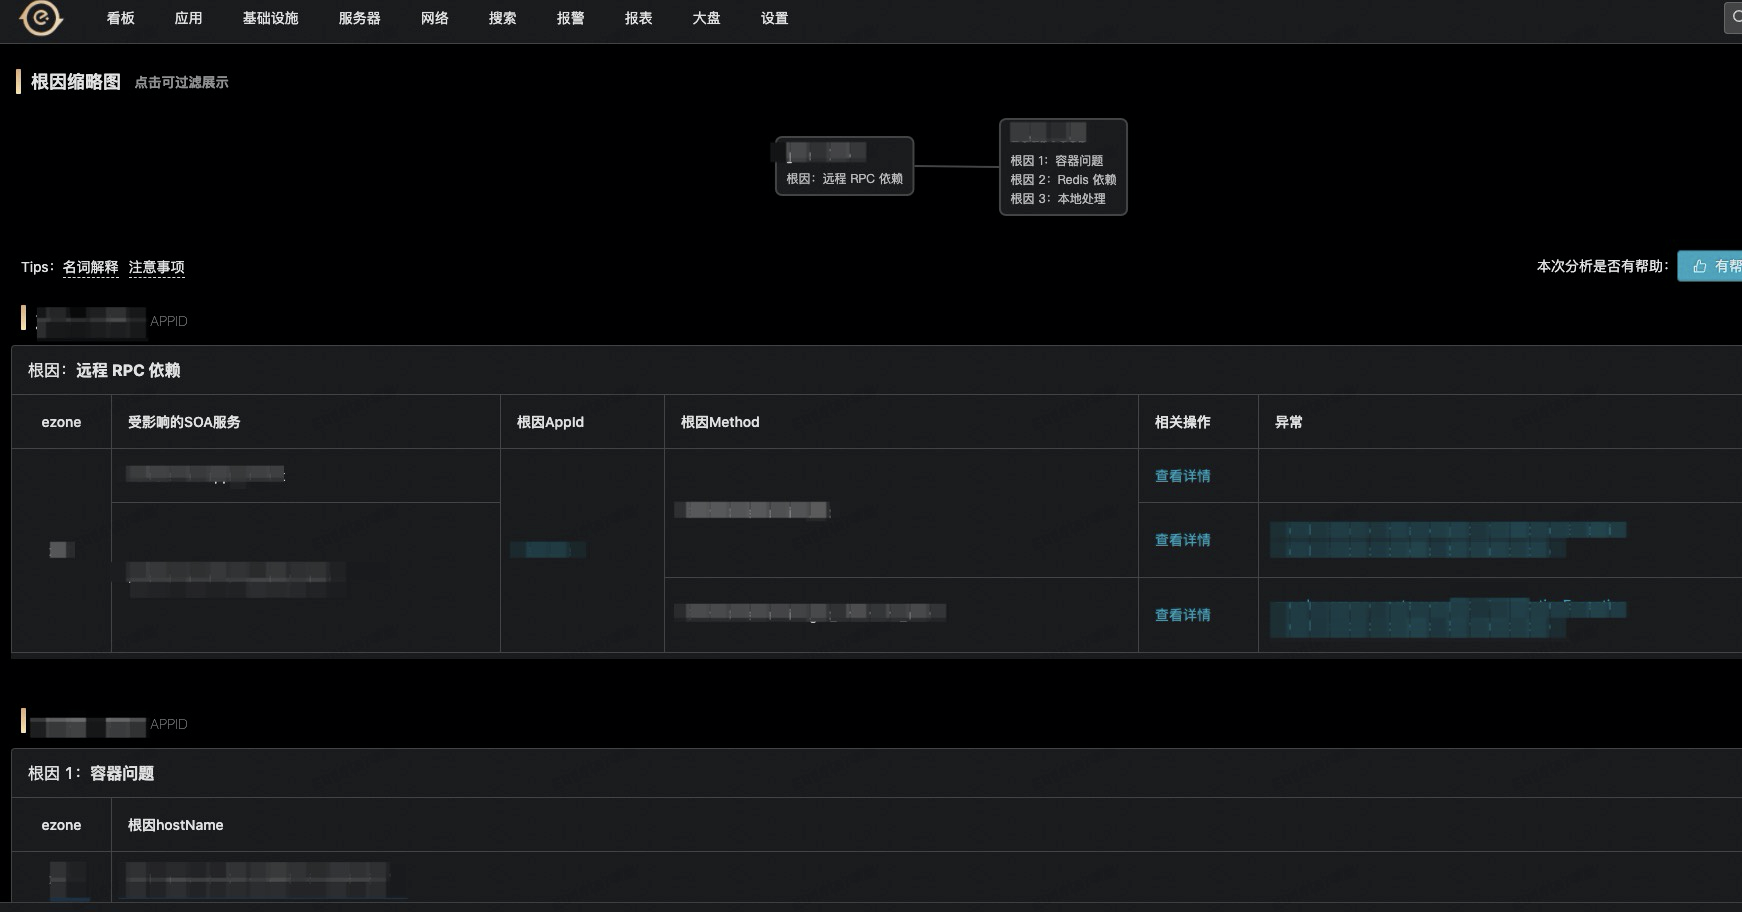The width and height of the screenshot is (1742, 912).
Task: Open the 服务器 menu
Action: tap(359, 18)
